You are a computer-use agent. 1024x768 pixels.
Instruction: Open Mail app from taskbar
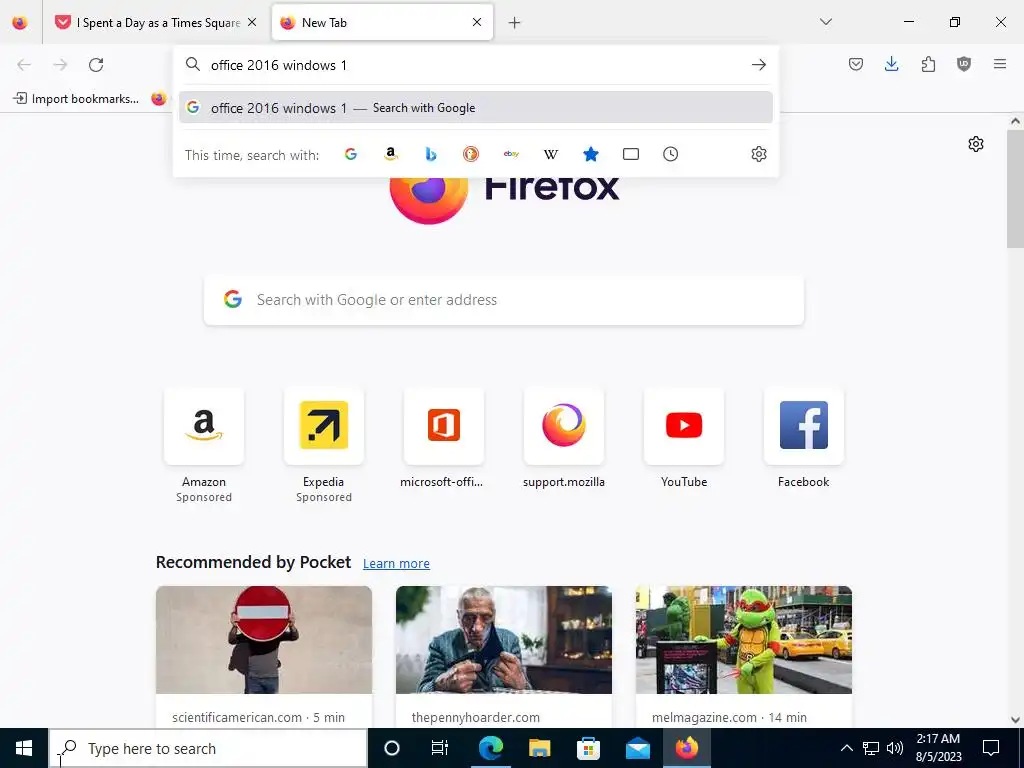(x=637, y=748)
